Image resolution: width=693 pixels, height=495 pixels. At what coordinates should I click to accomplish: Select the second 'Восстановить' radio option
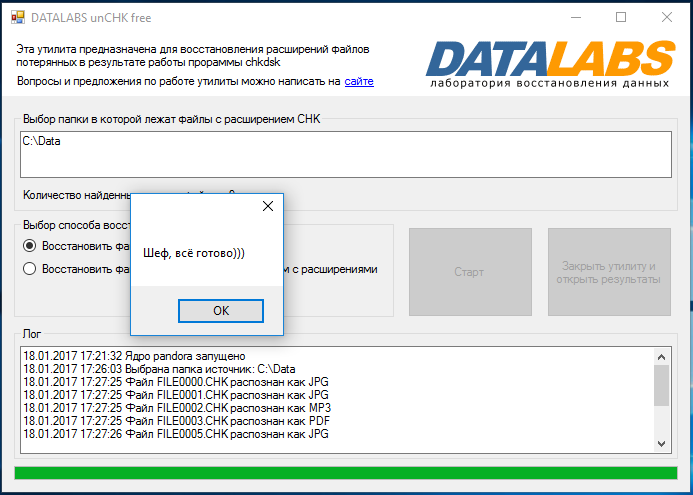click(x=30, y=269)
